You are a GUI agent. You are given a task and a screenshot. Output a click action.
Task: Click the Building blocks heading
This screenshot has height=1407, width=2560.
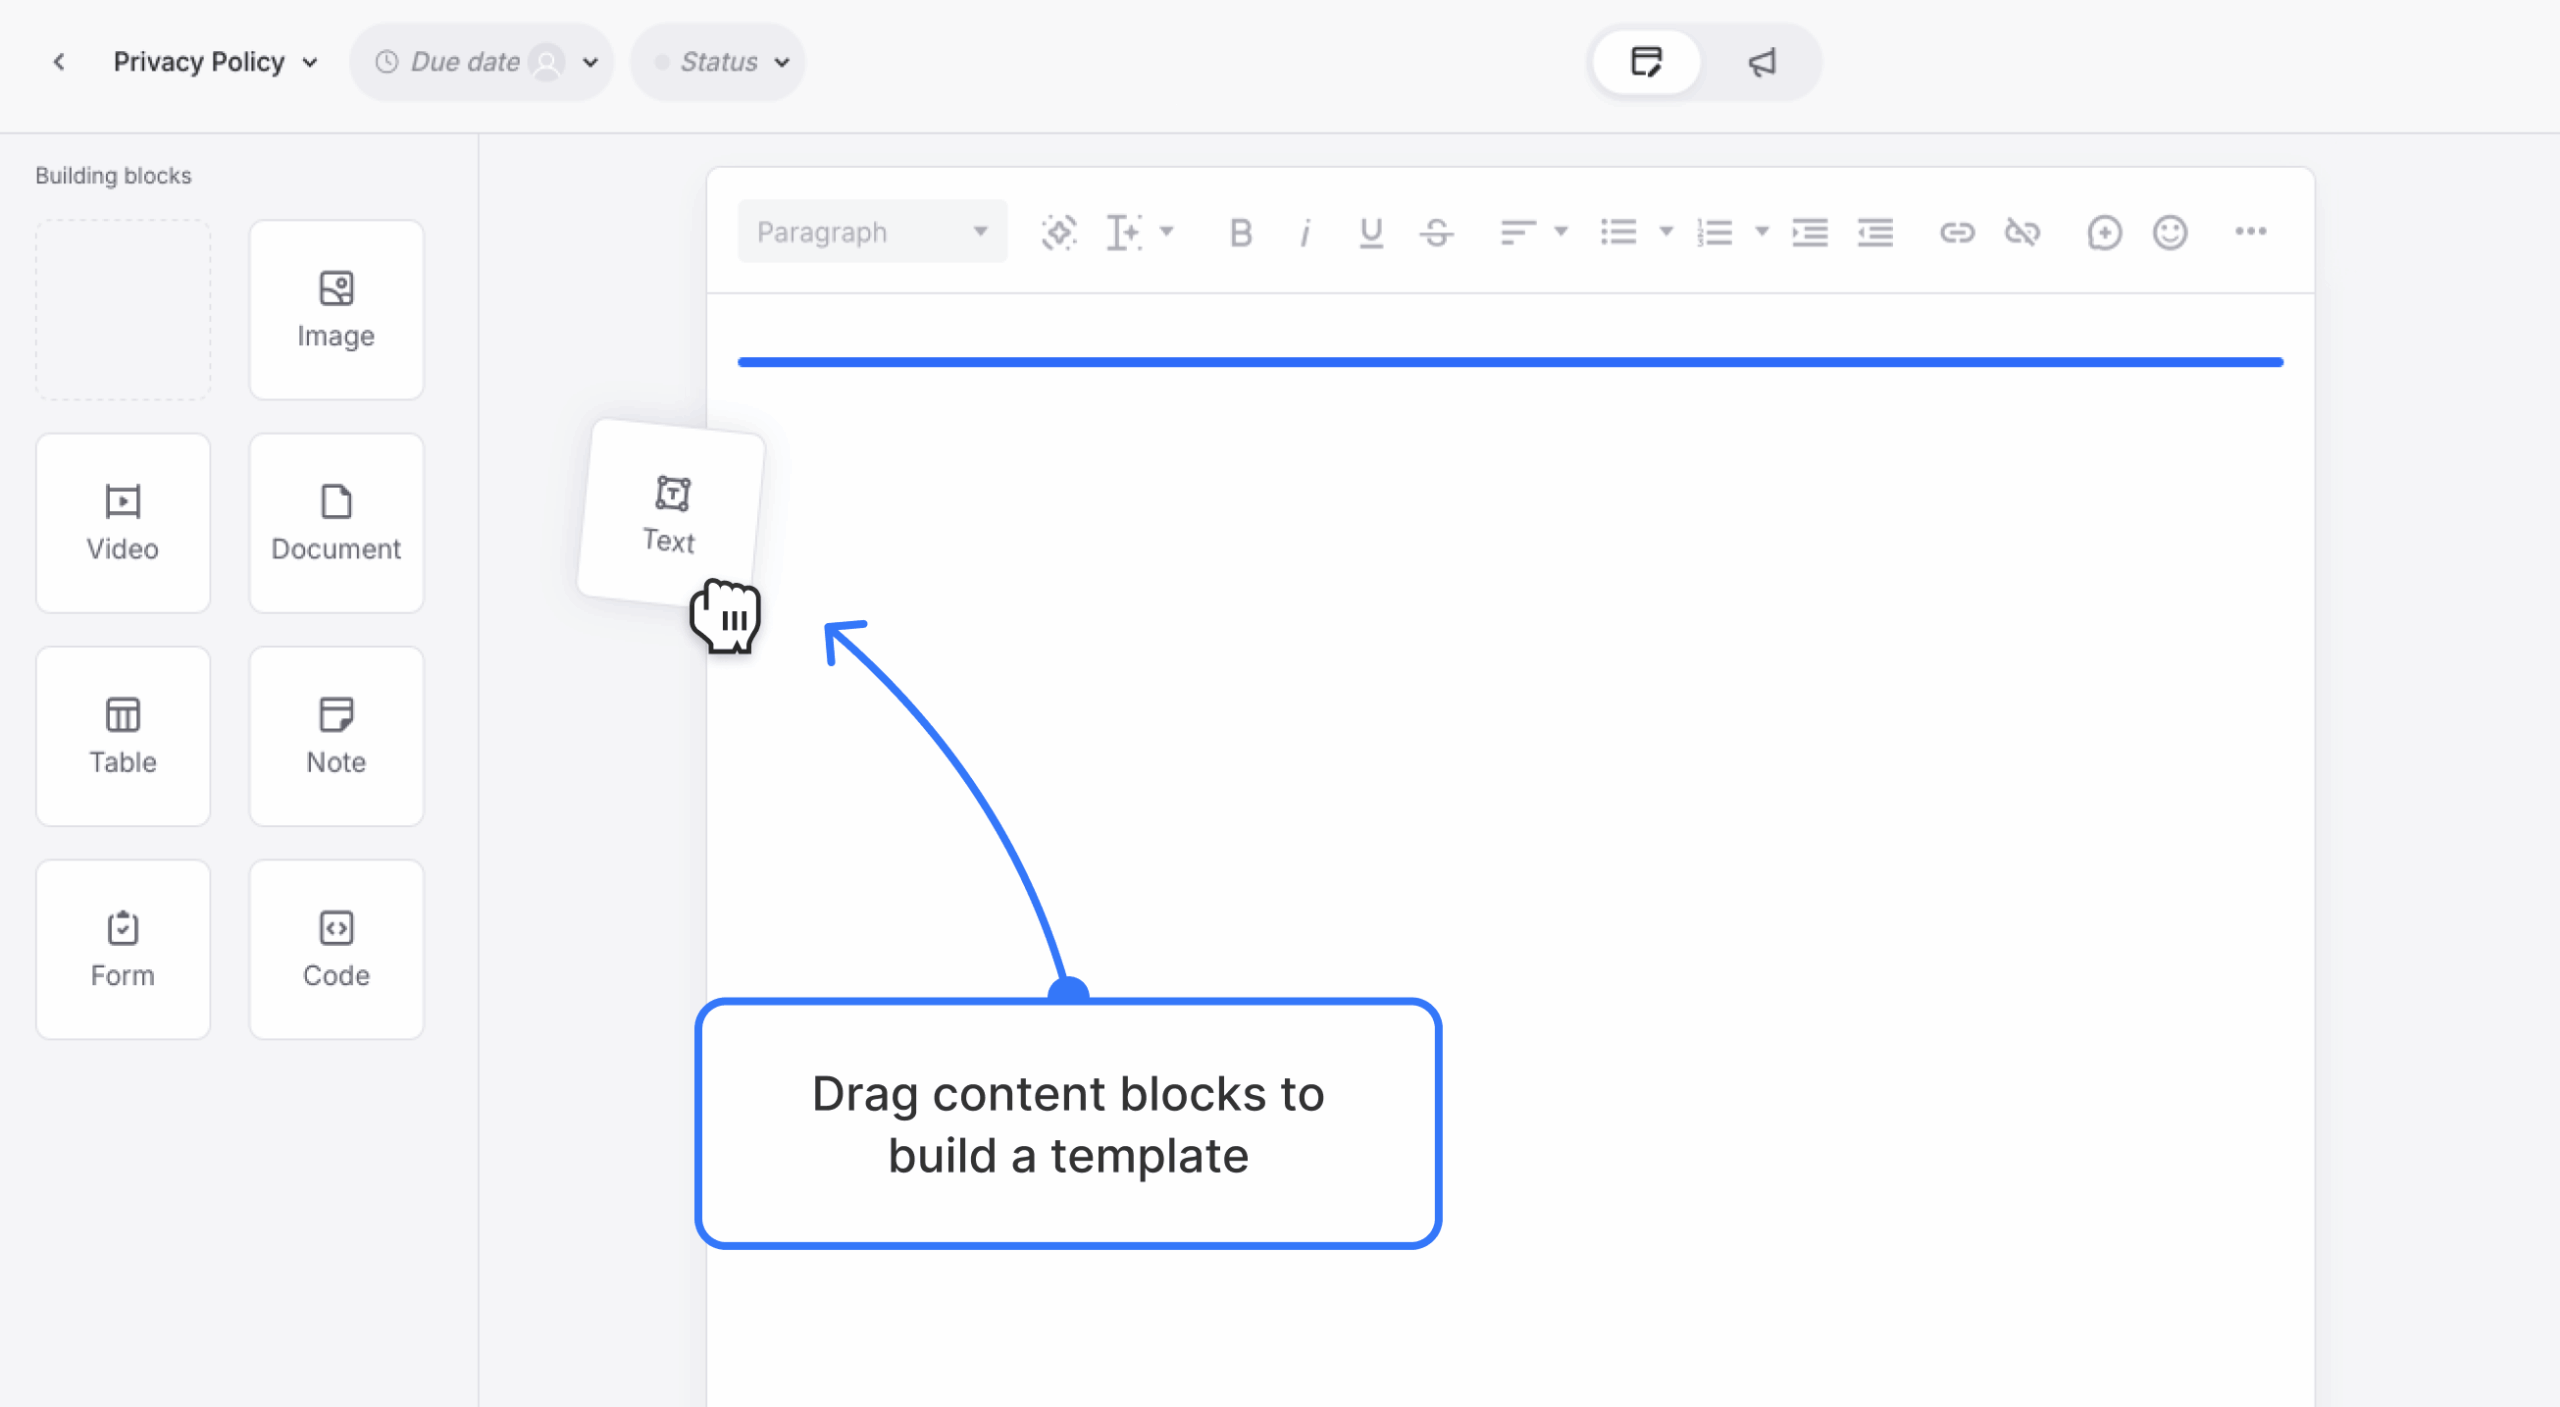pyautogui.click(x=113, y=176)
